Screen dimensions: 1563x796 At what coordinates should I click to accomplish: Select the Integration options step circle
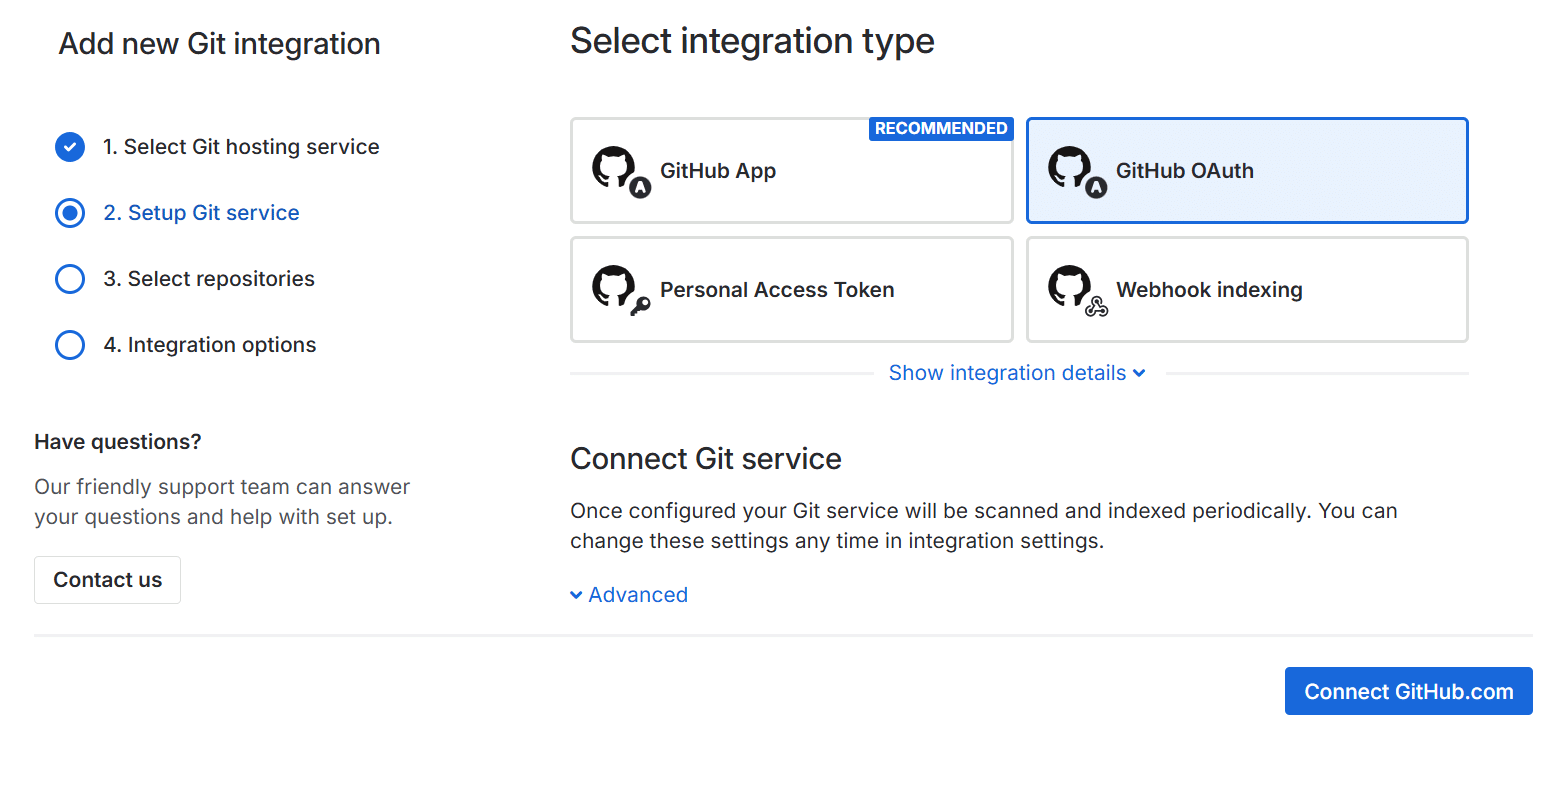pos(70,345)
